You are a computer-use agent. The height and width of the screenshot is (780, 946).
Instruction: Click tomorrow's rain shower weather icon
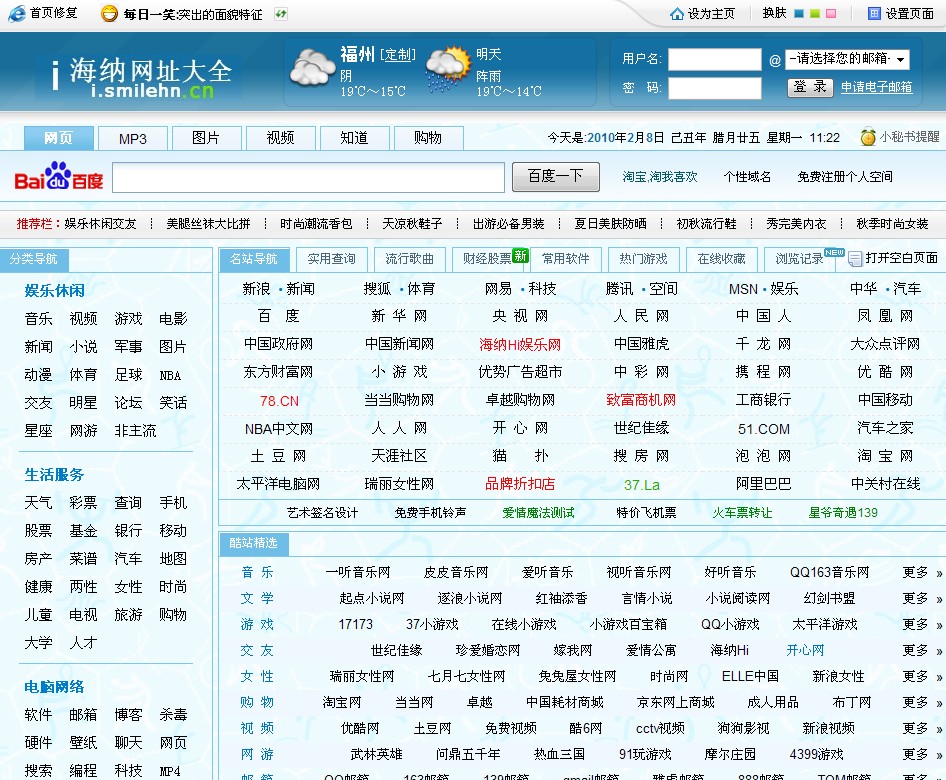[448, 68]
